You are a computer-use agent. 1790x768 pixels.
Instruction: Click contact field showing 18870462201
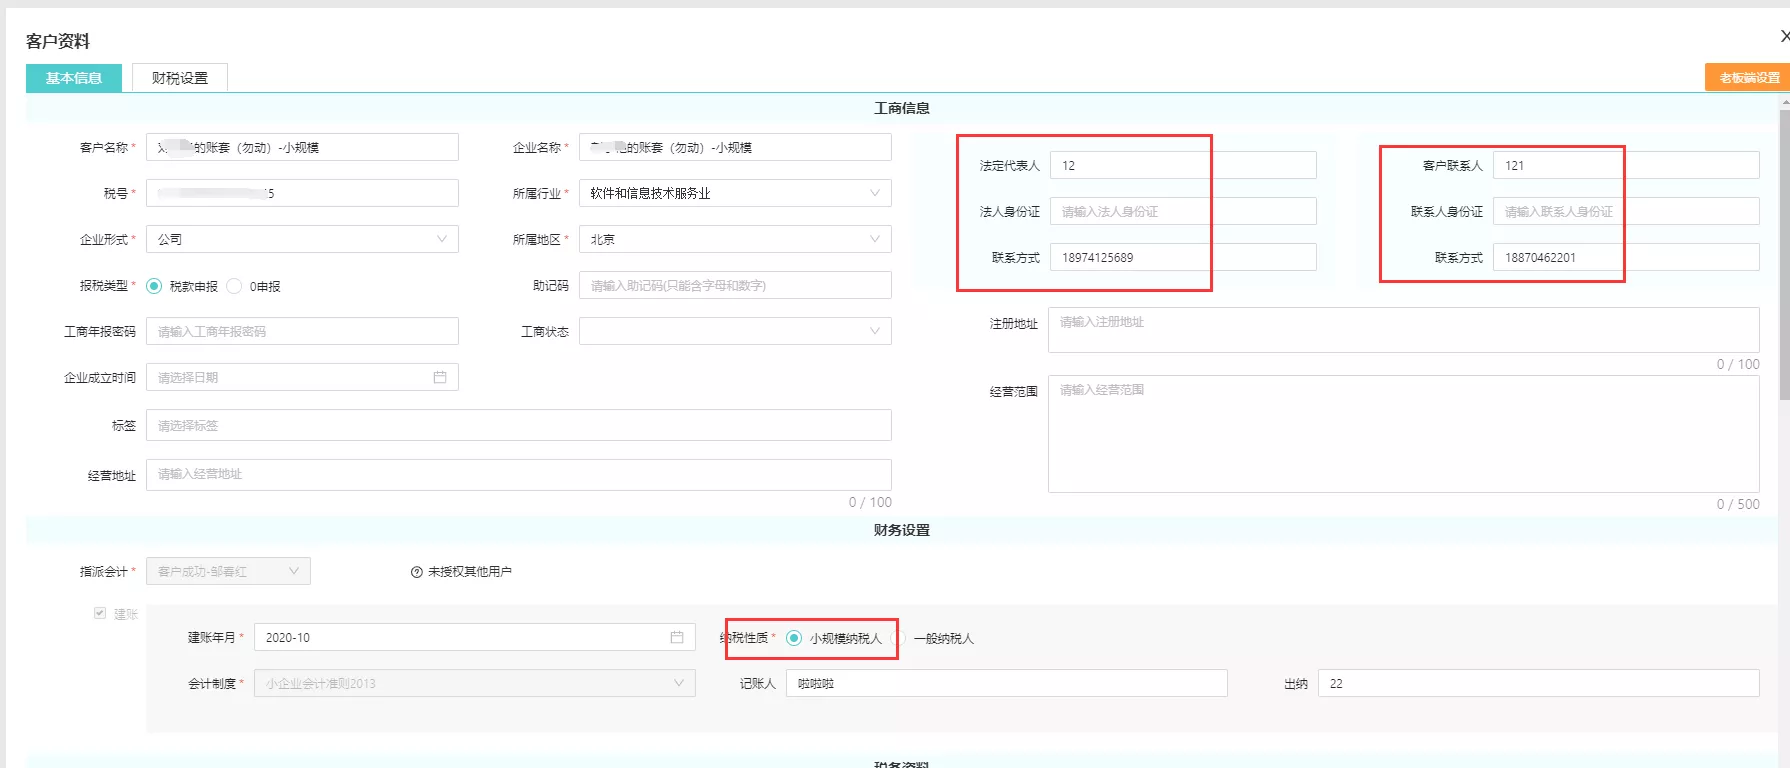point(1626,257)
